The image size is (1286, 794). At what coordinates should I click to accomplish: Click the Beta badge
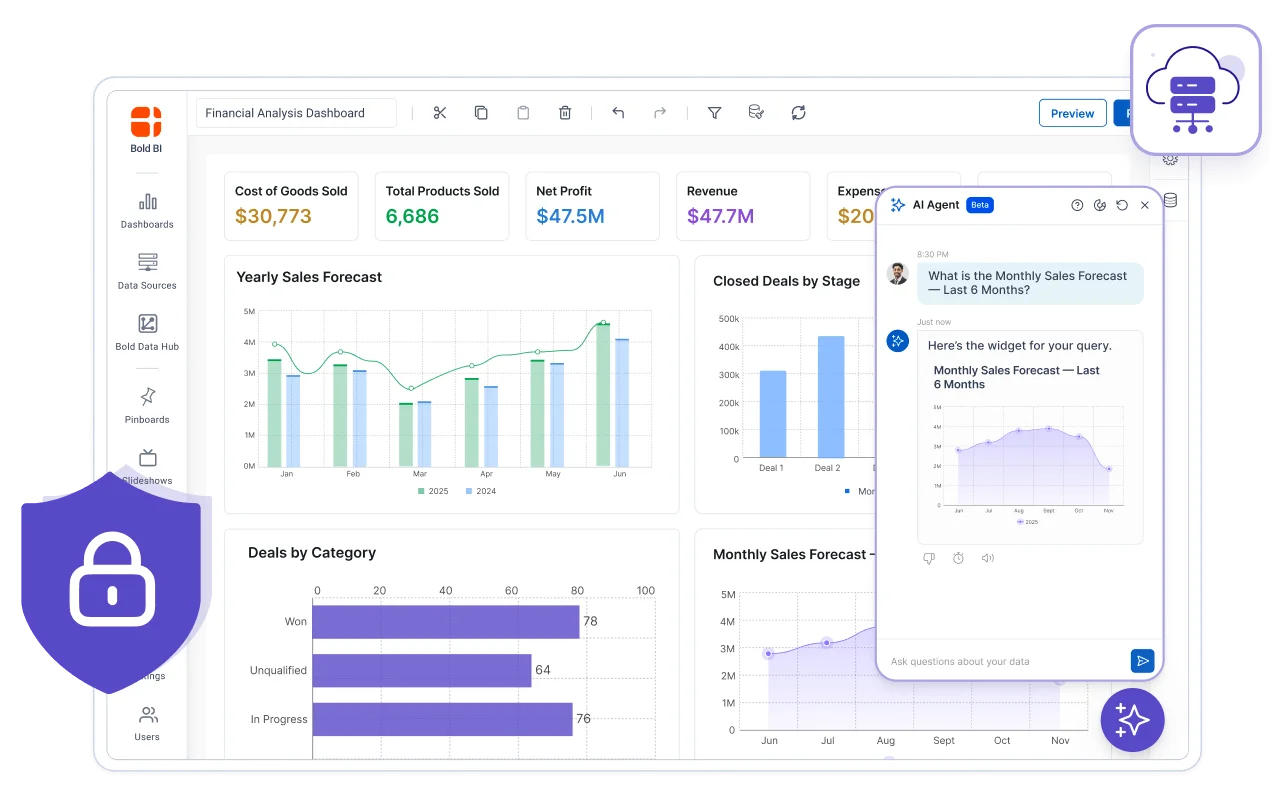coord(980,205)
